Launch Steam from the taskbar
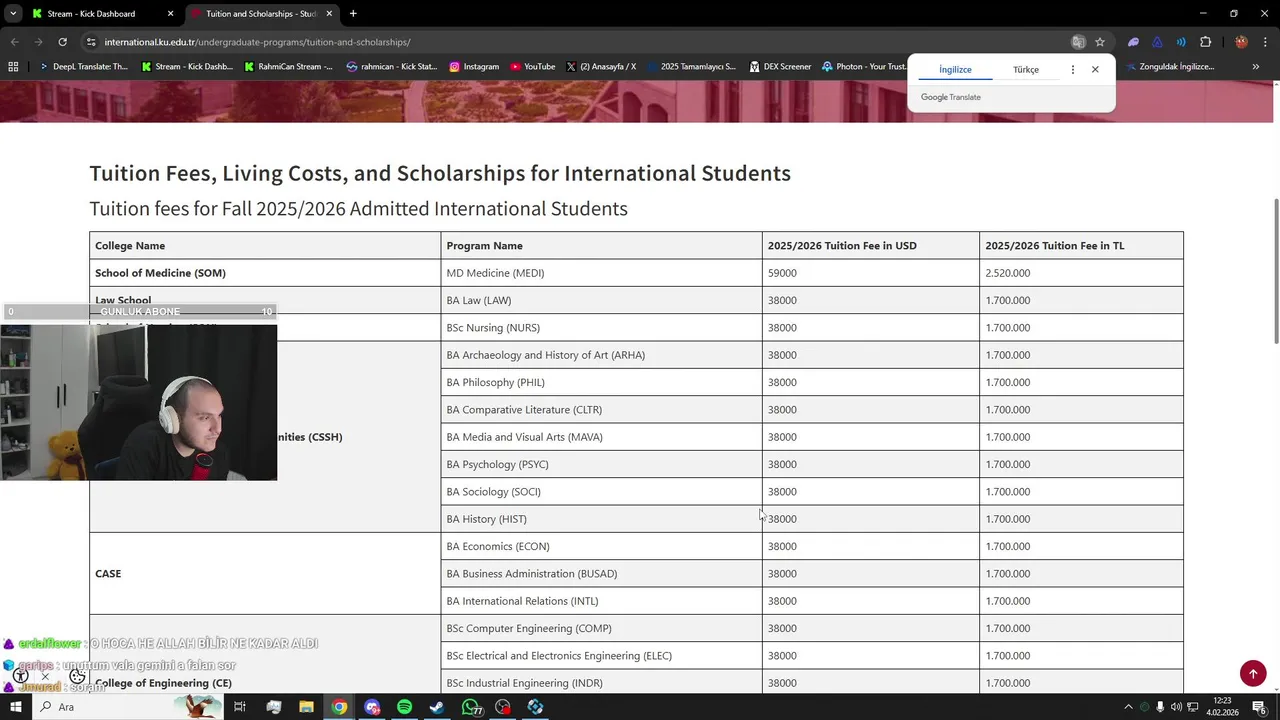This screenshot has height=720, width=1280. (437, 707)
